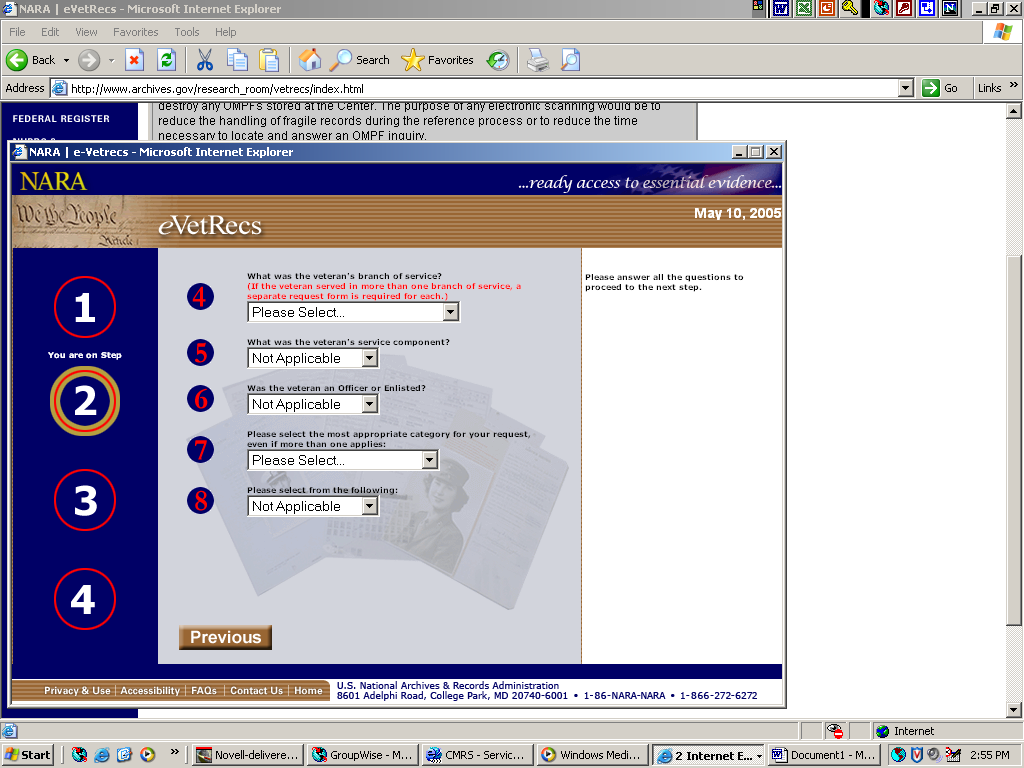The width and height of the screenshot is (1024, 768).
Task: Click the Back arrow icon in IE toolbar
Action: point(17,60)
